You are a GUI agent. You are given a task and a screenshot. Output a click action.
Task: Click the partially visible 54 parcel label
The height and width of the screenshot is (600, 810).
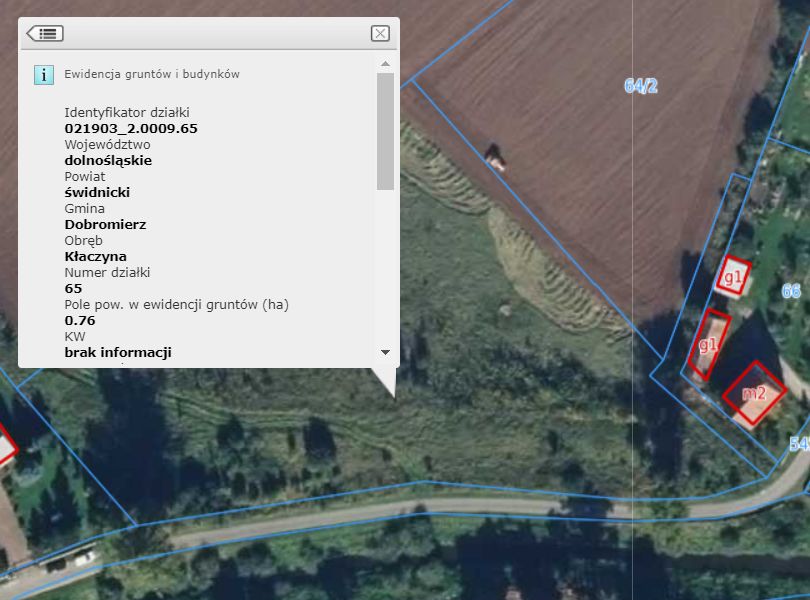[x=799, y=443]
